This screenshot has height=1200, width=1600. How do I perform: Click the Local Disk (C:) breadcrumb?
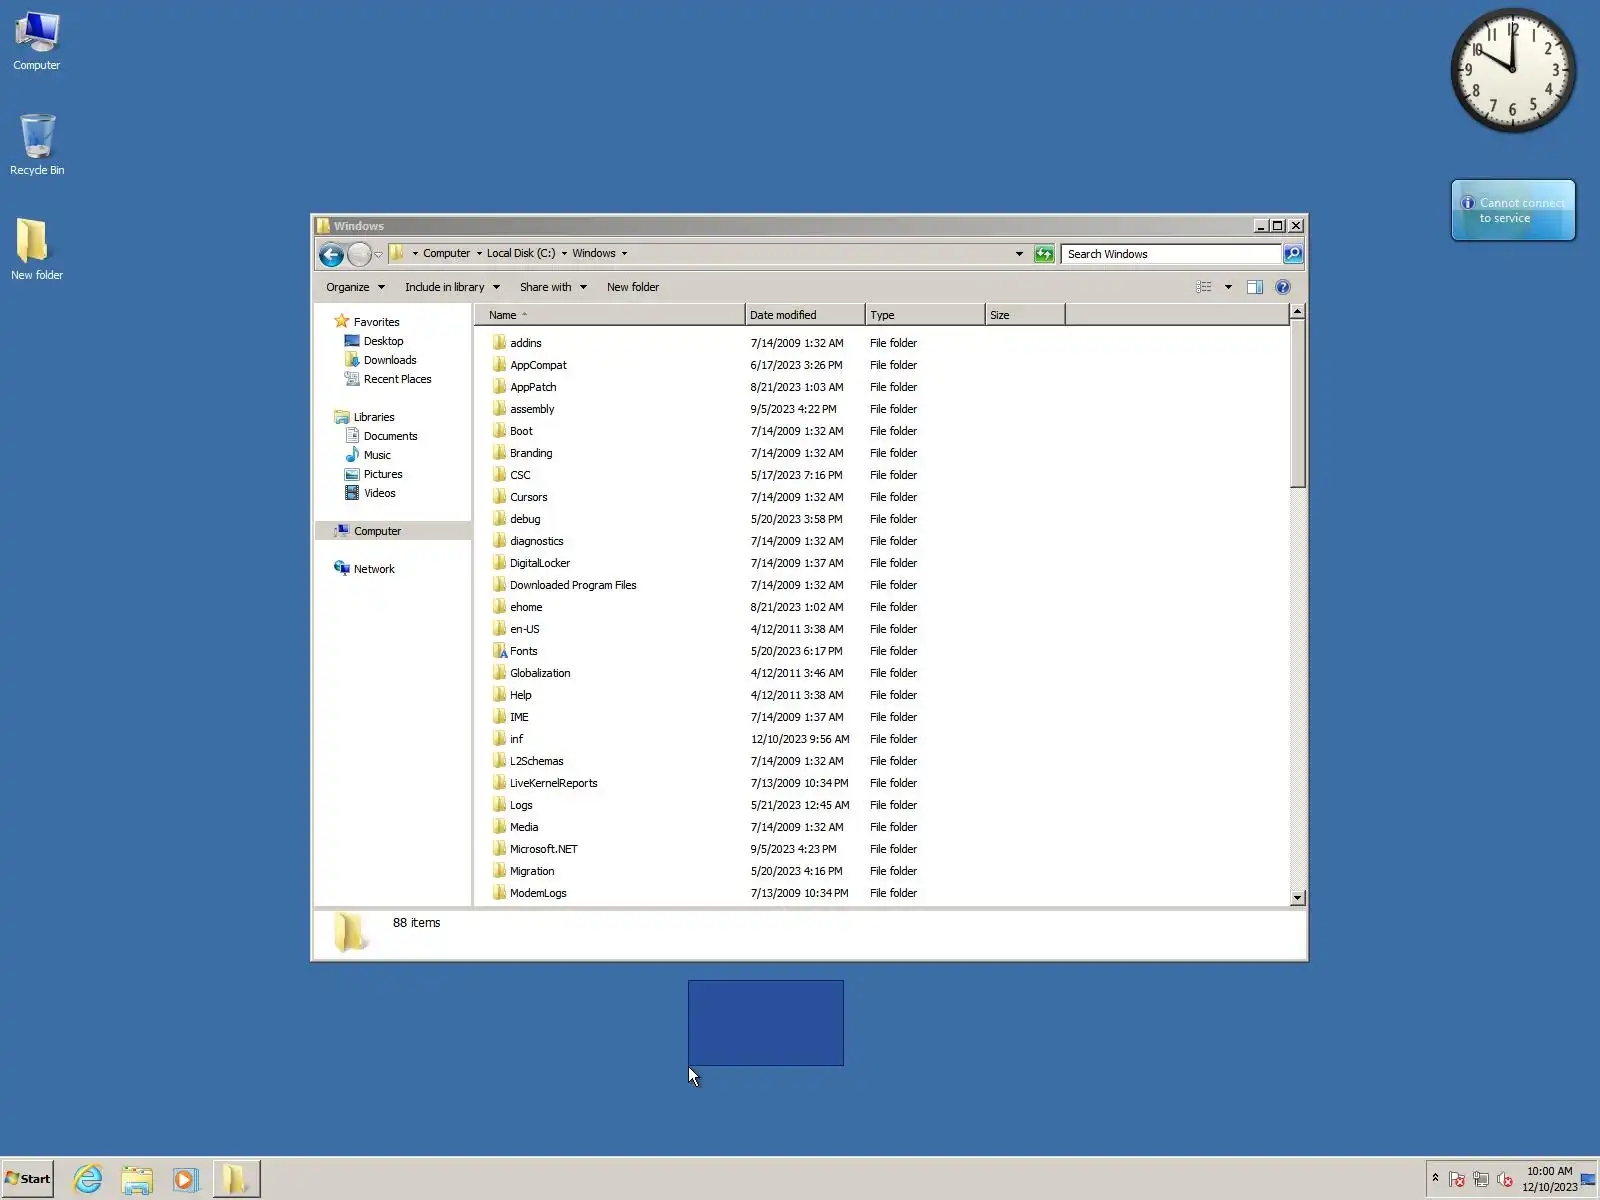pyautogui.click(x=521, y=254)
